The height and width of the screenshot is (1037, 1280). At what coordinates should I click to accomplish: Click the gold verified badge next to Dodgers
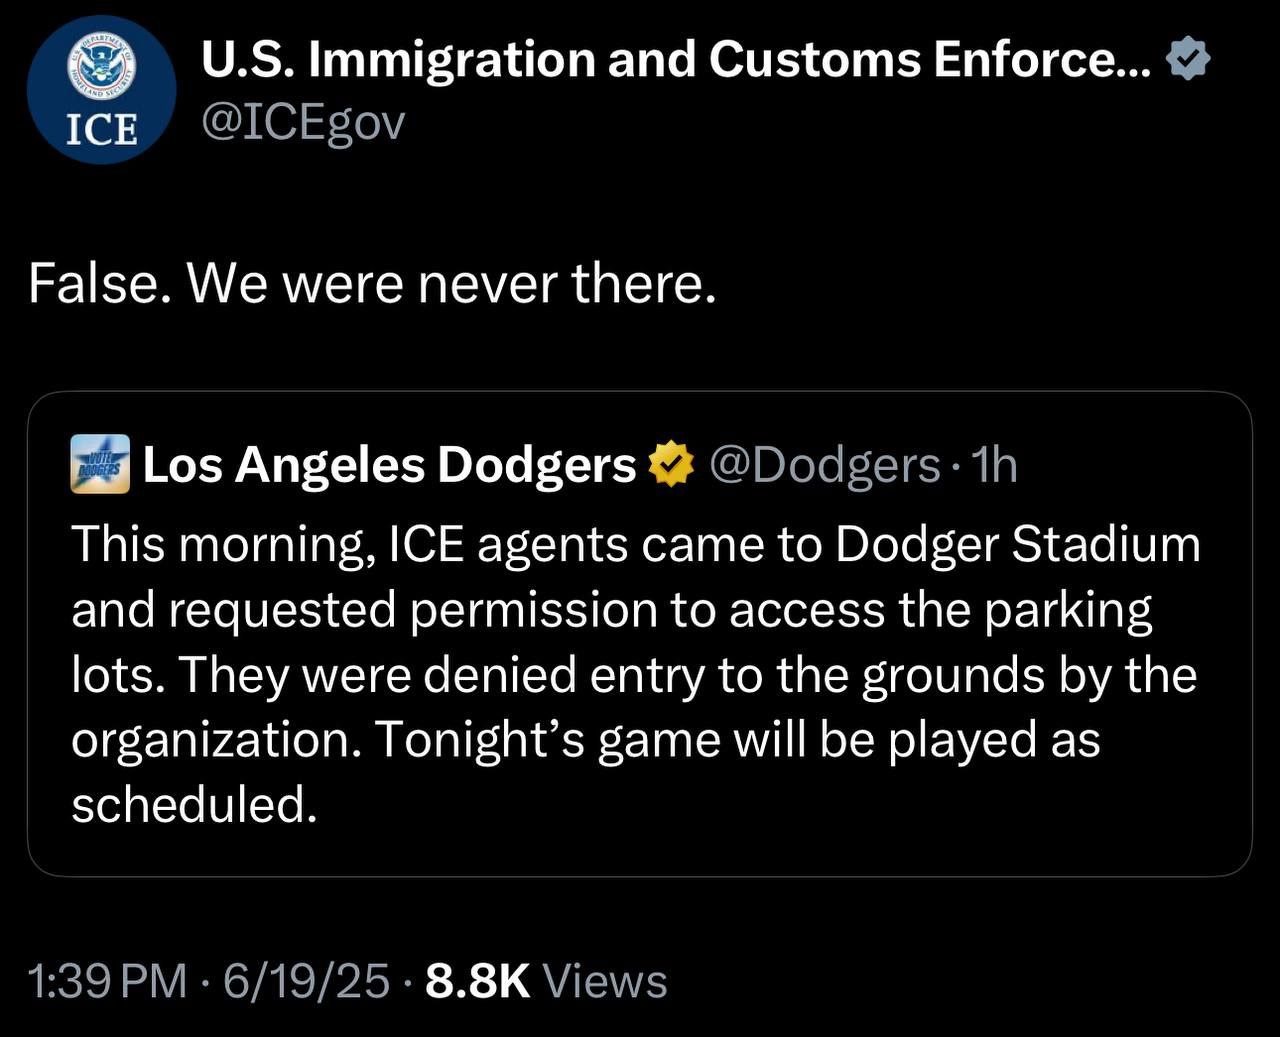pyautogui.click(x=671, y=464)
